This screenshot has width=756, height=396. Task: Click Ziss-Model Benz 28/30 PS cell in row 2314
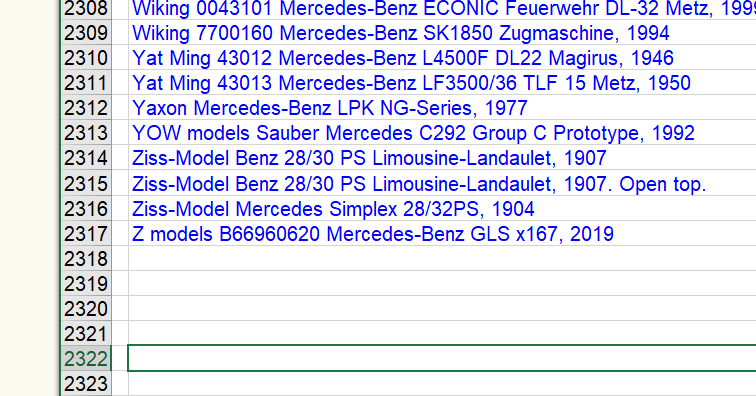coord(442,158)
